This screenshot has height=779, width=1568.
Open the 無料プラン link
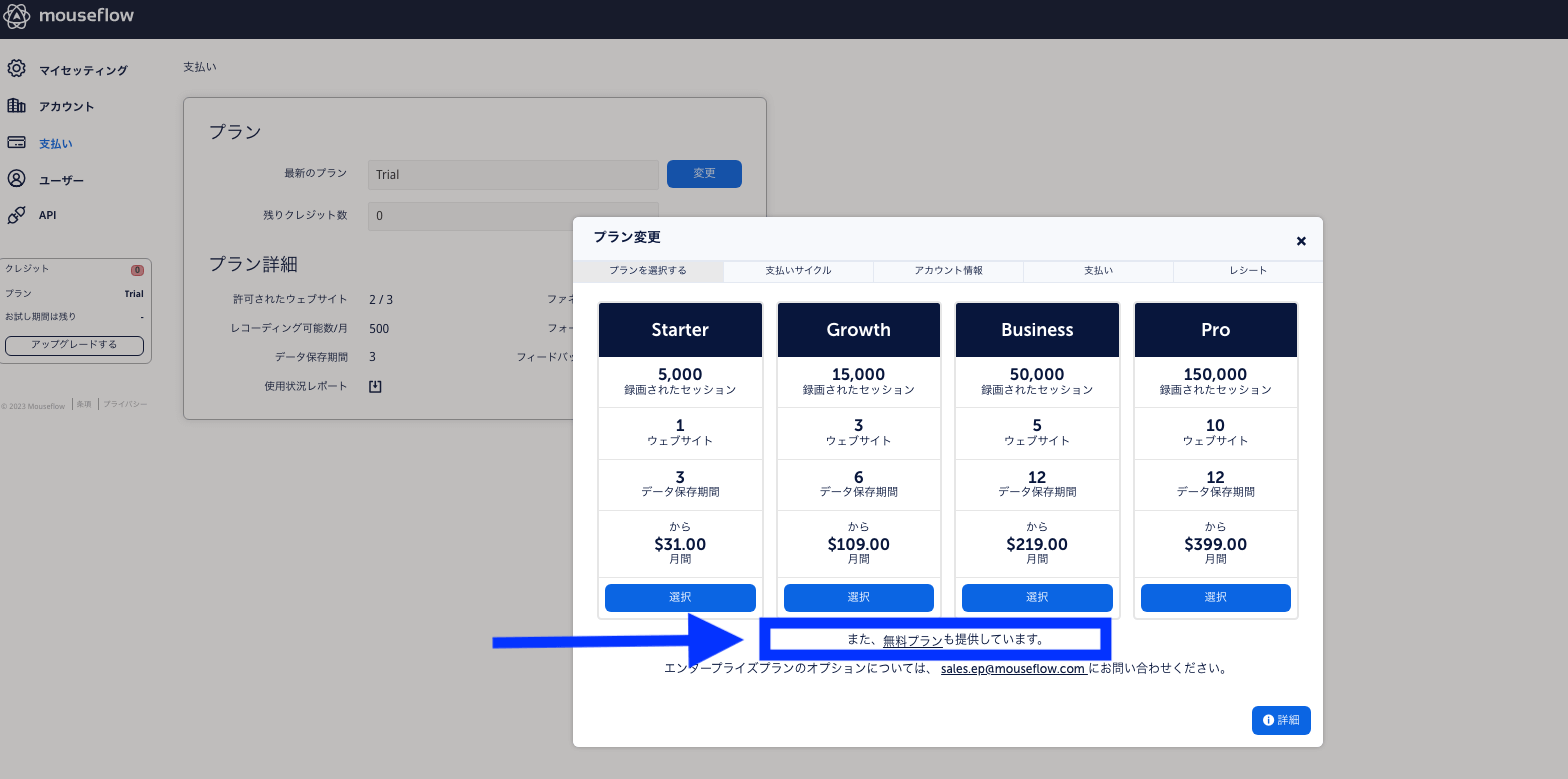(x=913, y=640)
